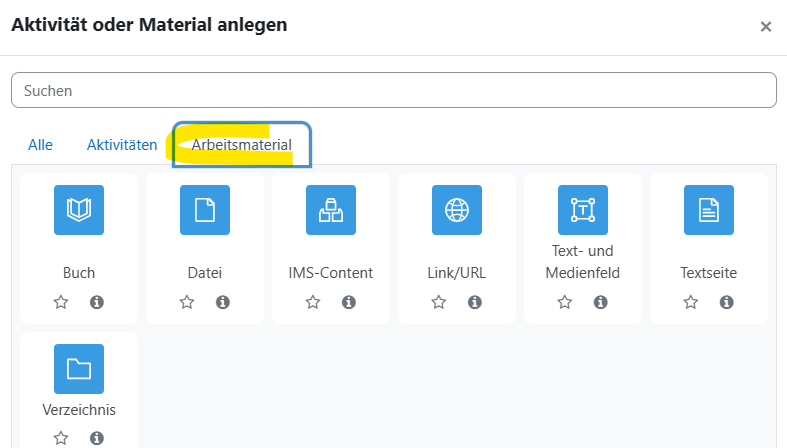Select the Textseite page icon

709,210
